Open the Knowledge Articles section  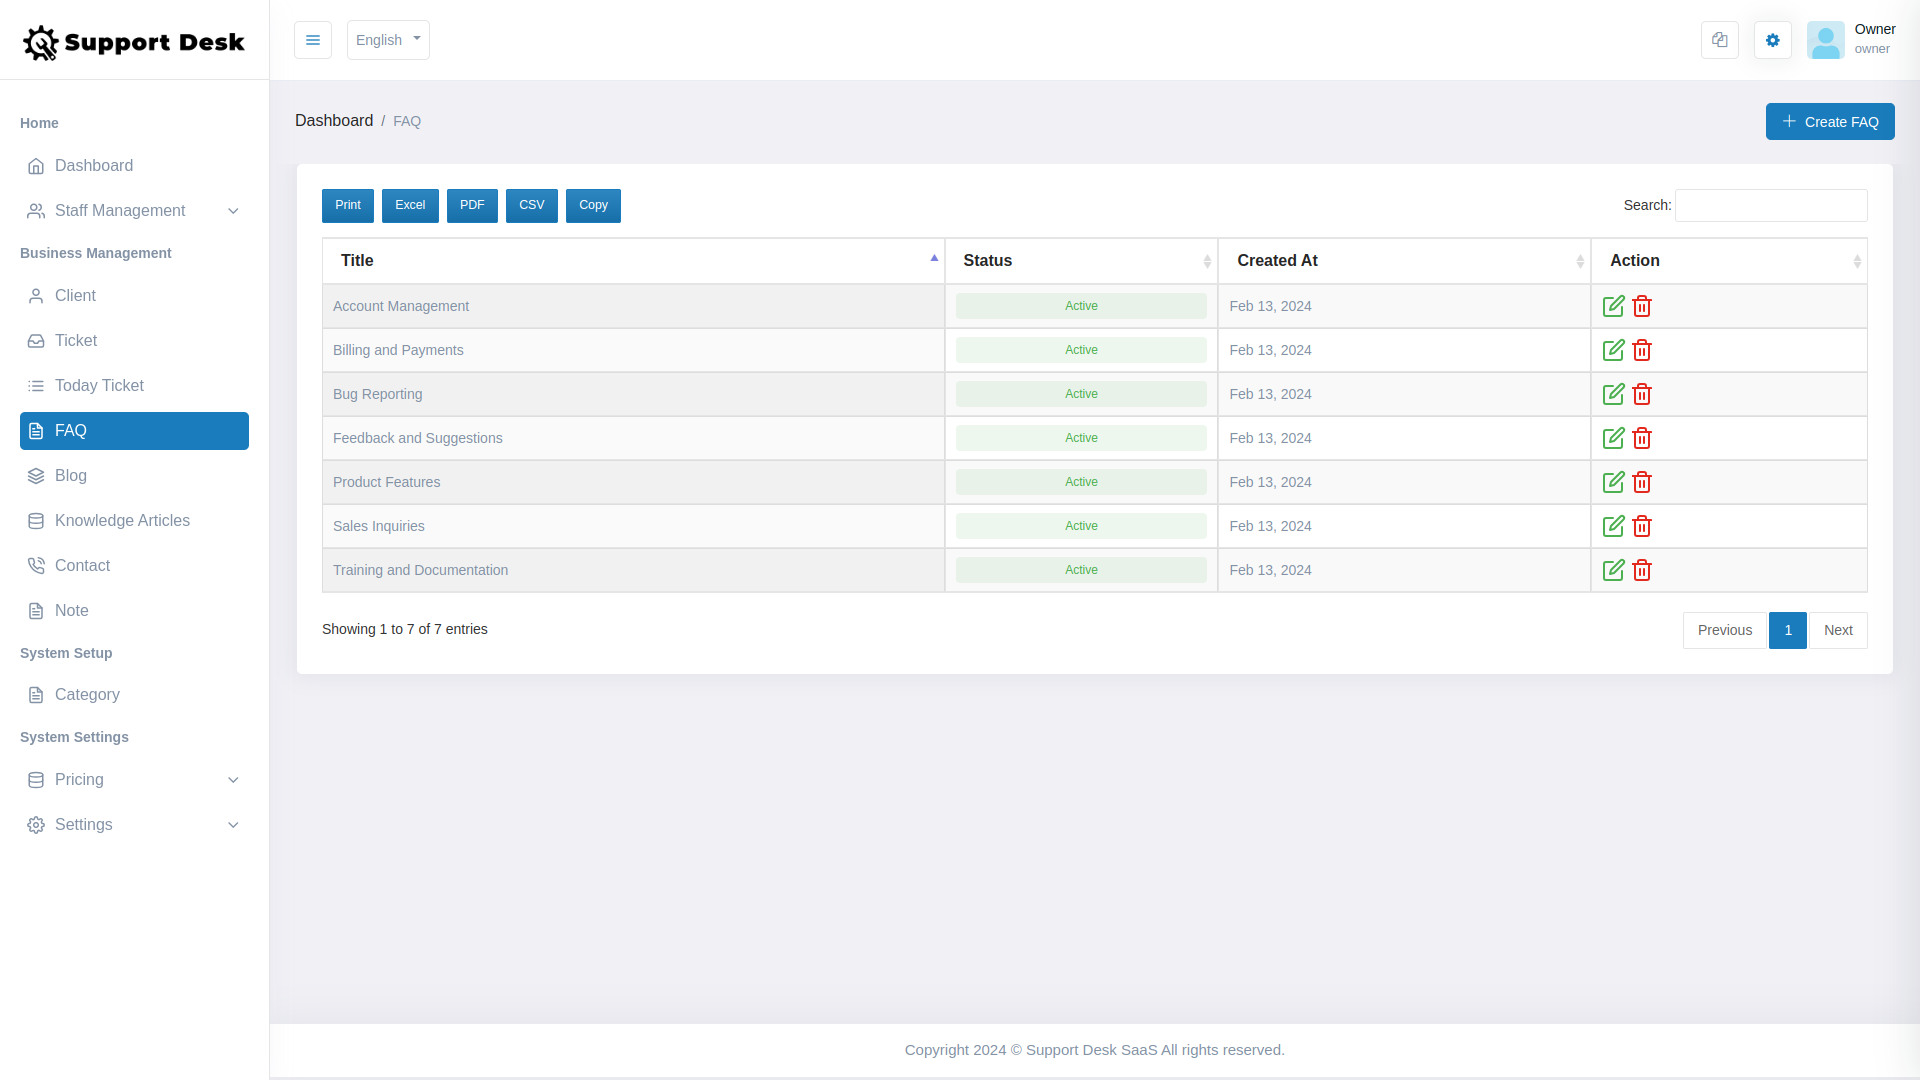tap(122, 520)
